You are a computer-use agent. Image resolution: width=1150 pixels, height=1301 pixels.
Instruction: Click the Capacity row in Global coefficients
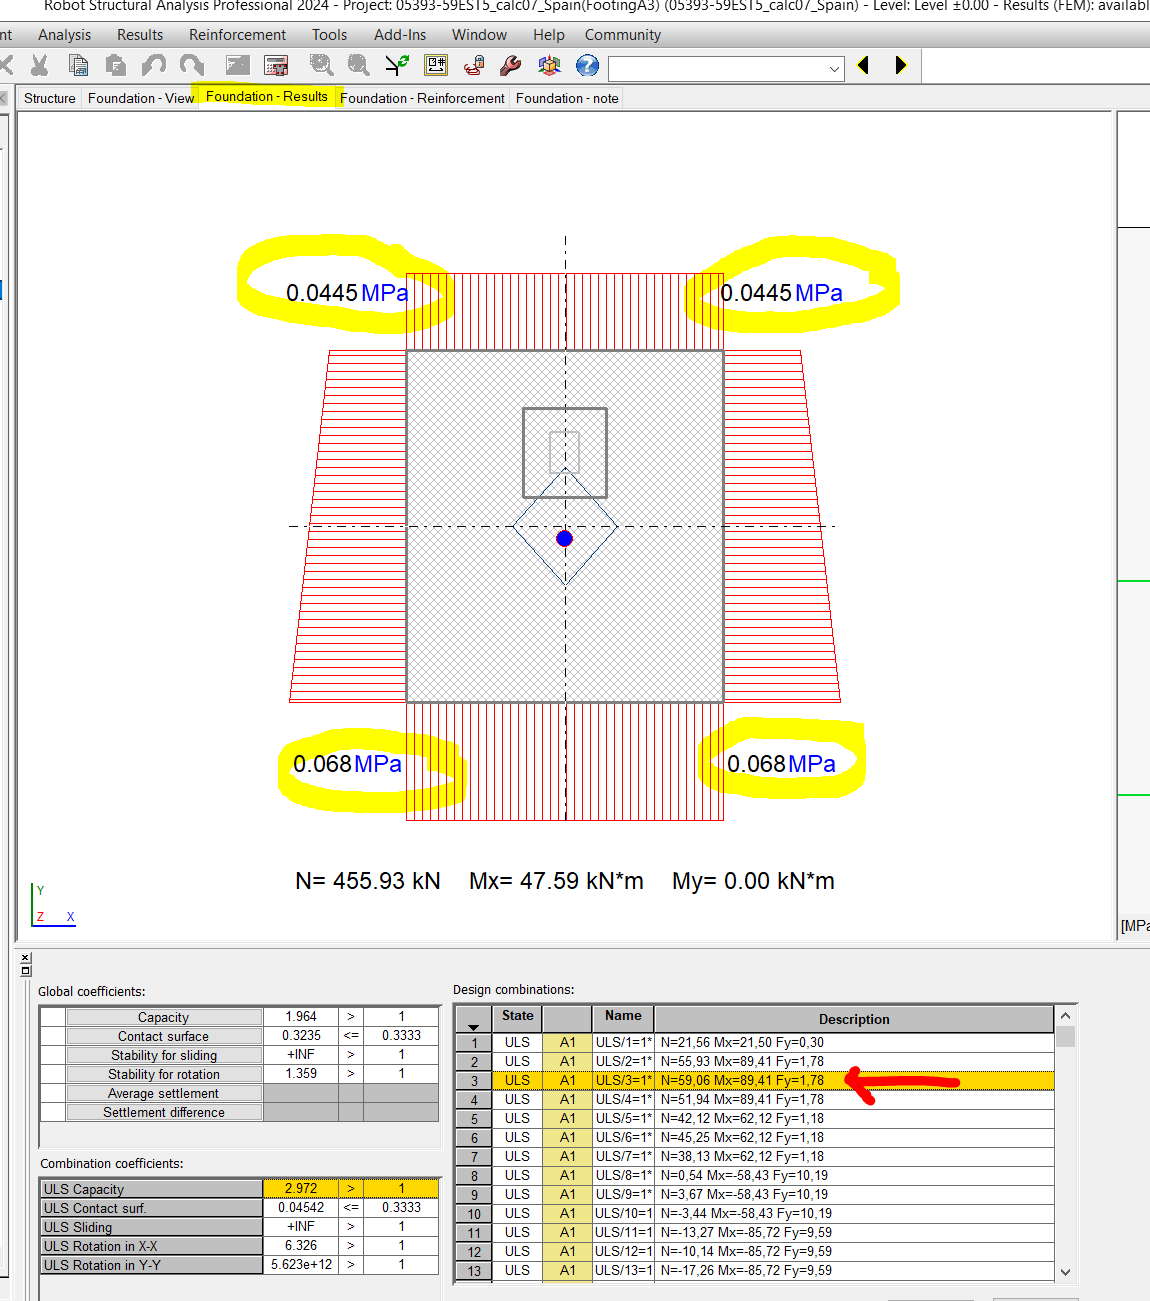click(x=240, y=1017)
